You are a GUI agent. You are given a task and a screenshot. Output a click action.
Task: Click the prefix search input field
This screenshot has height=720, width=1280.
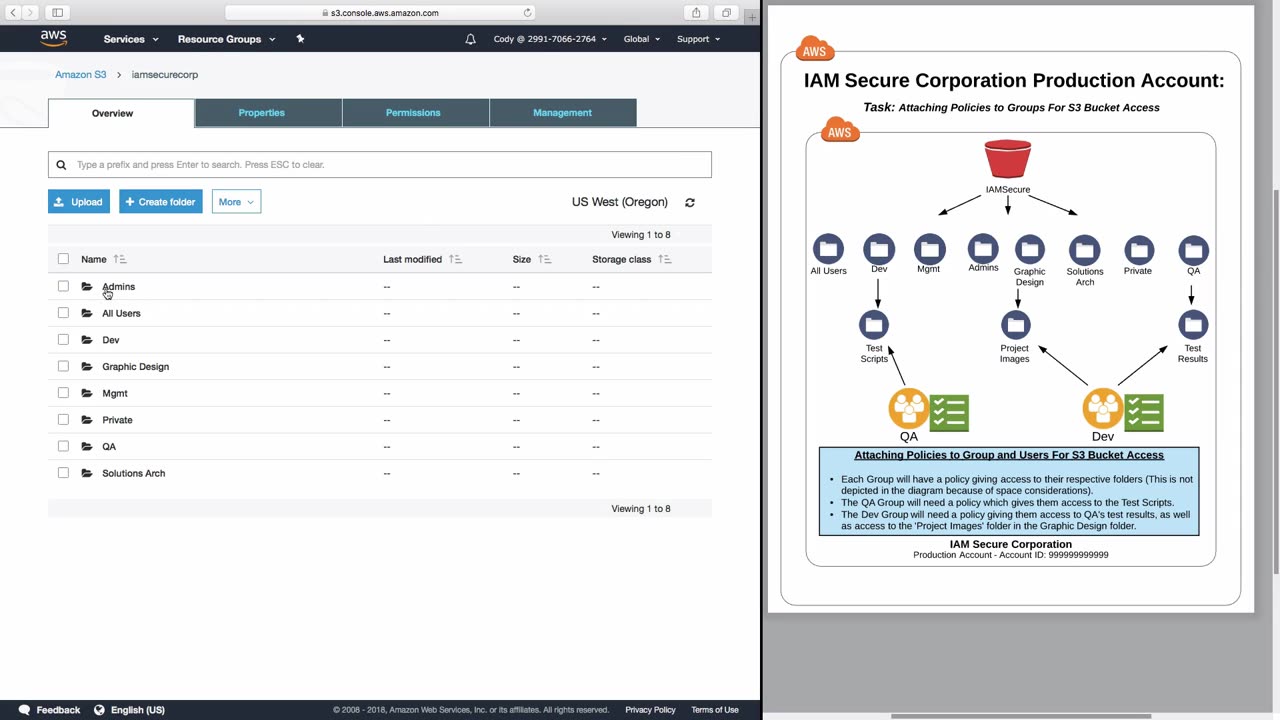(x=380, y=165)
